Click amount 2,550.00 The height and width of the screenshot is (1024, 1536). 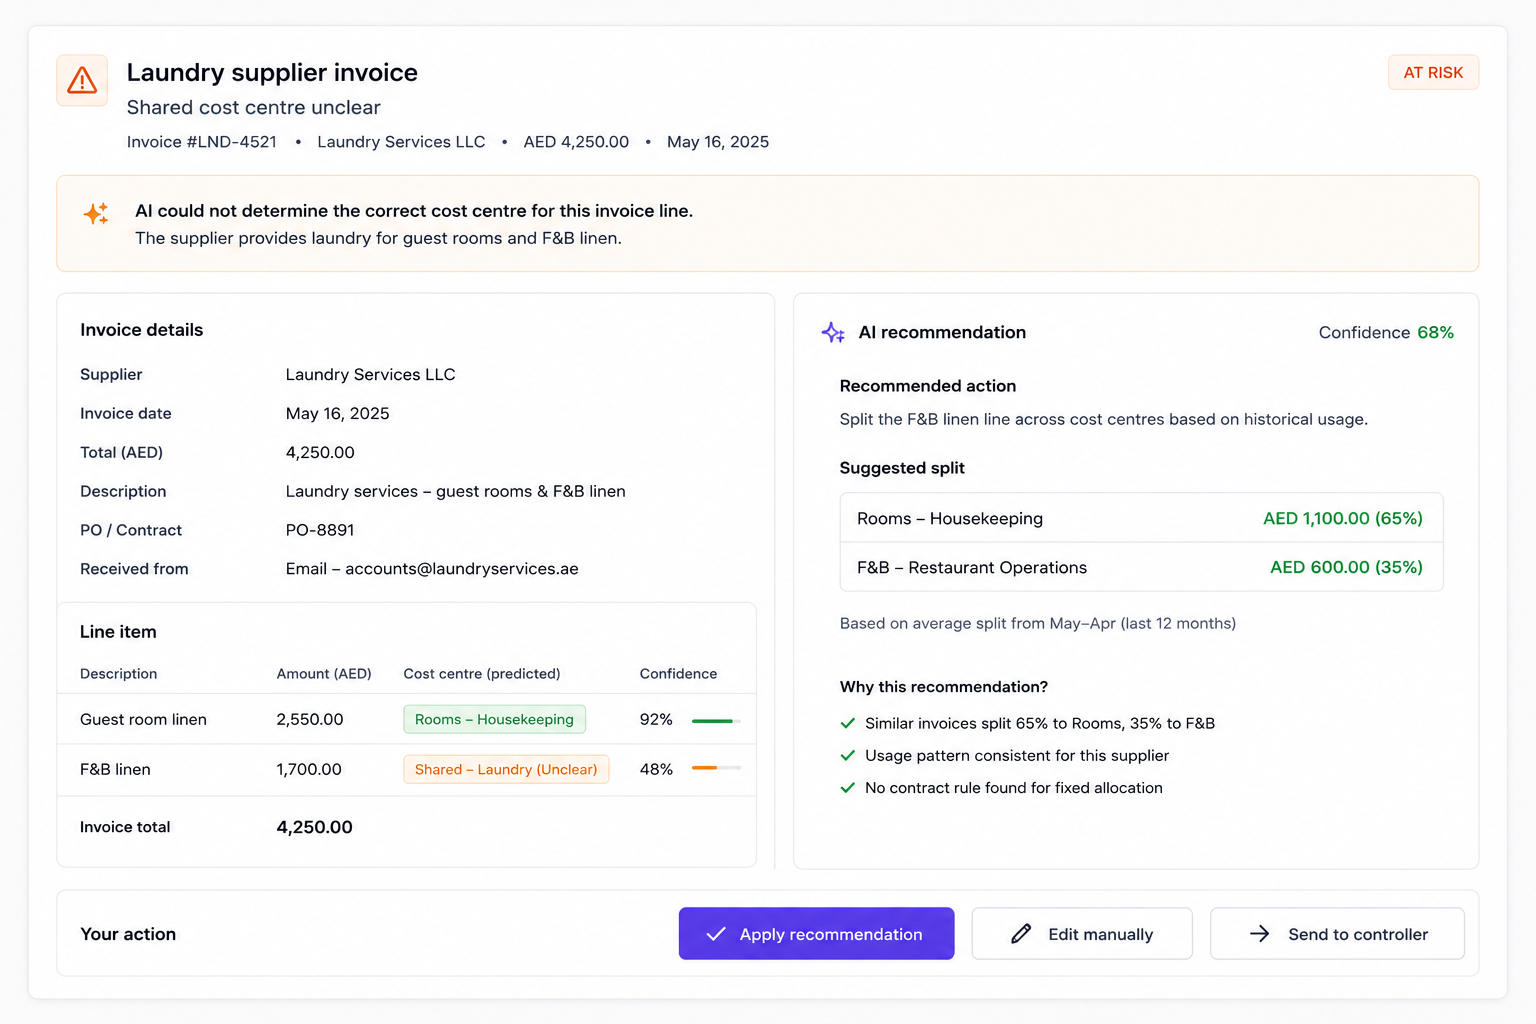tap(310, 719)
